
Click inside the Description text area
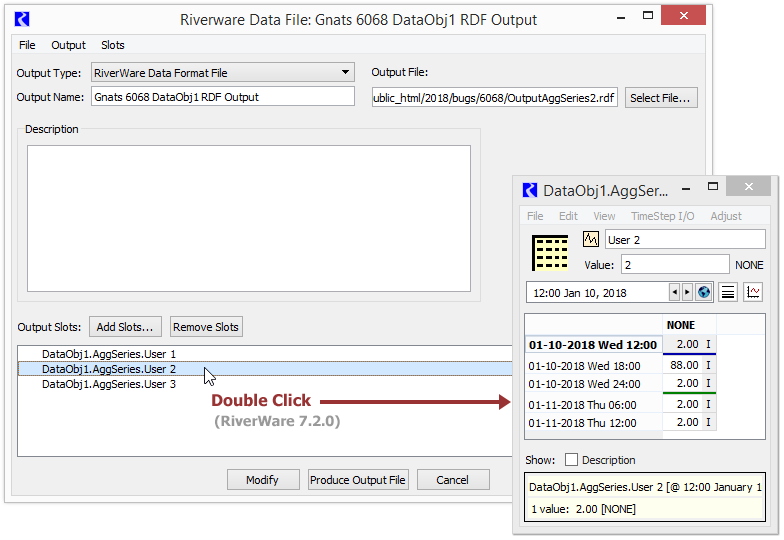(248, 218)
